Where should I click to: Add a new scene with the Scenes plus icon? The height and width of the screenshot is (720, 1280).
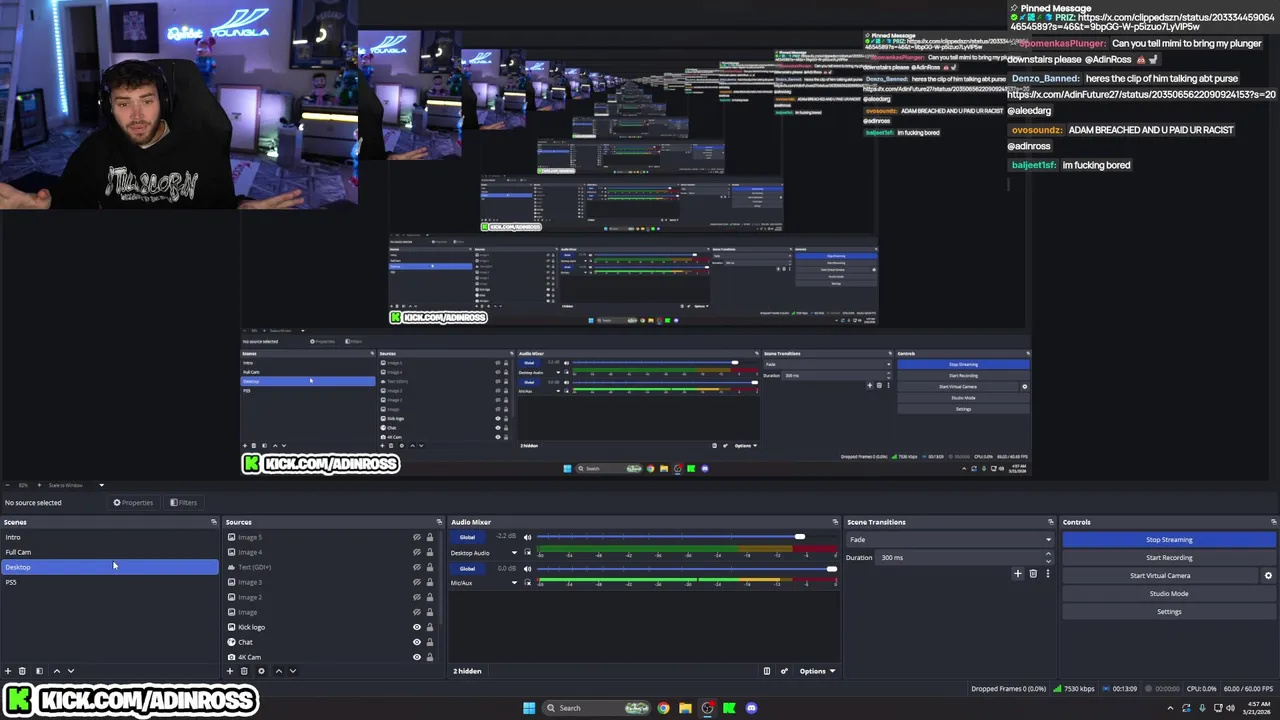[8, 671]
